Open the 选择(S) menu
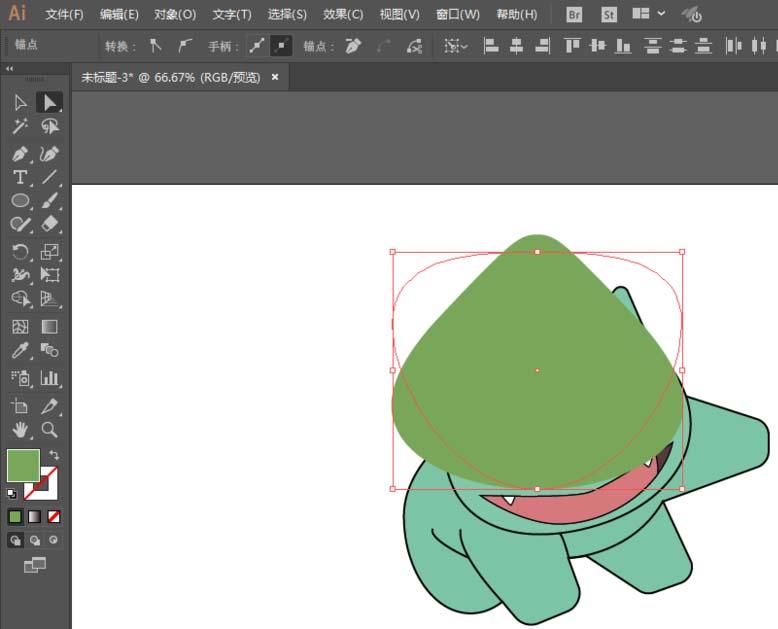The width and height of the screenshot is (778, 629). pyautogui.click(x=287, y=14)
